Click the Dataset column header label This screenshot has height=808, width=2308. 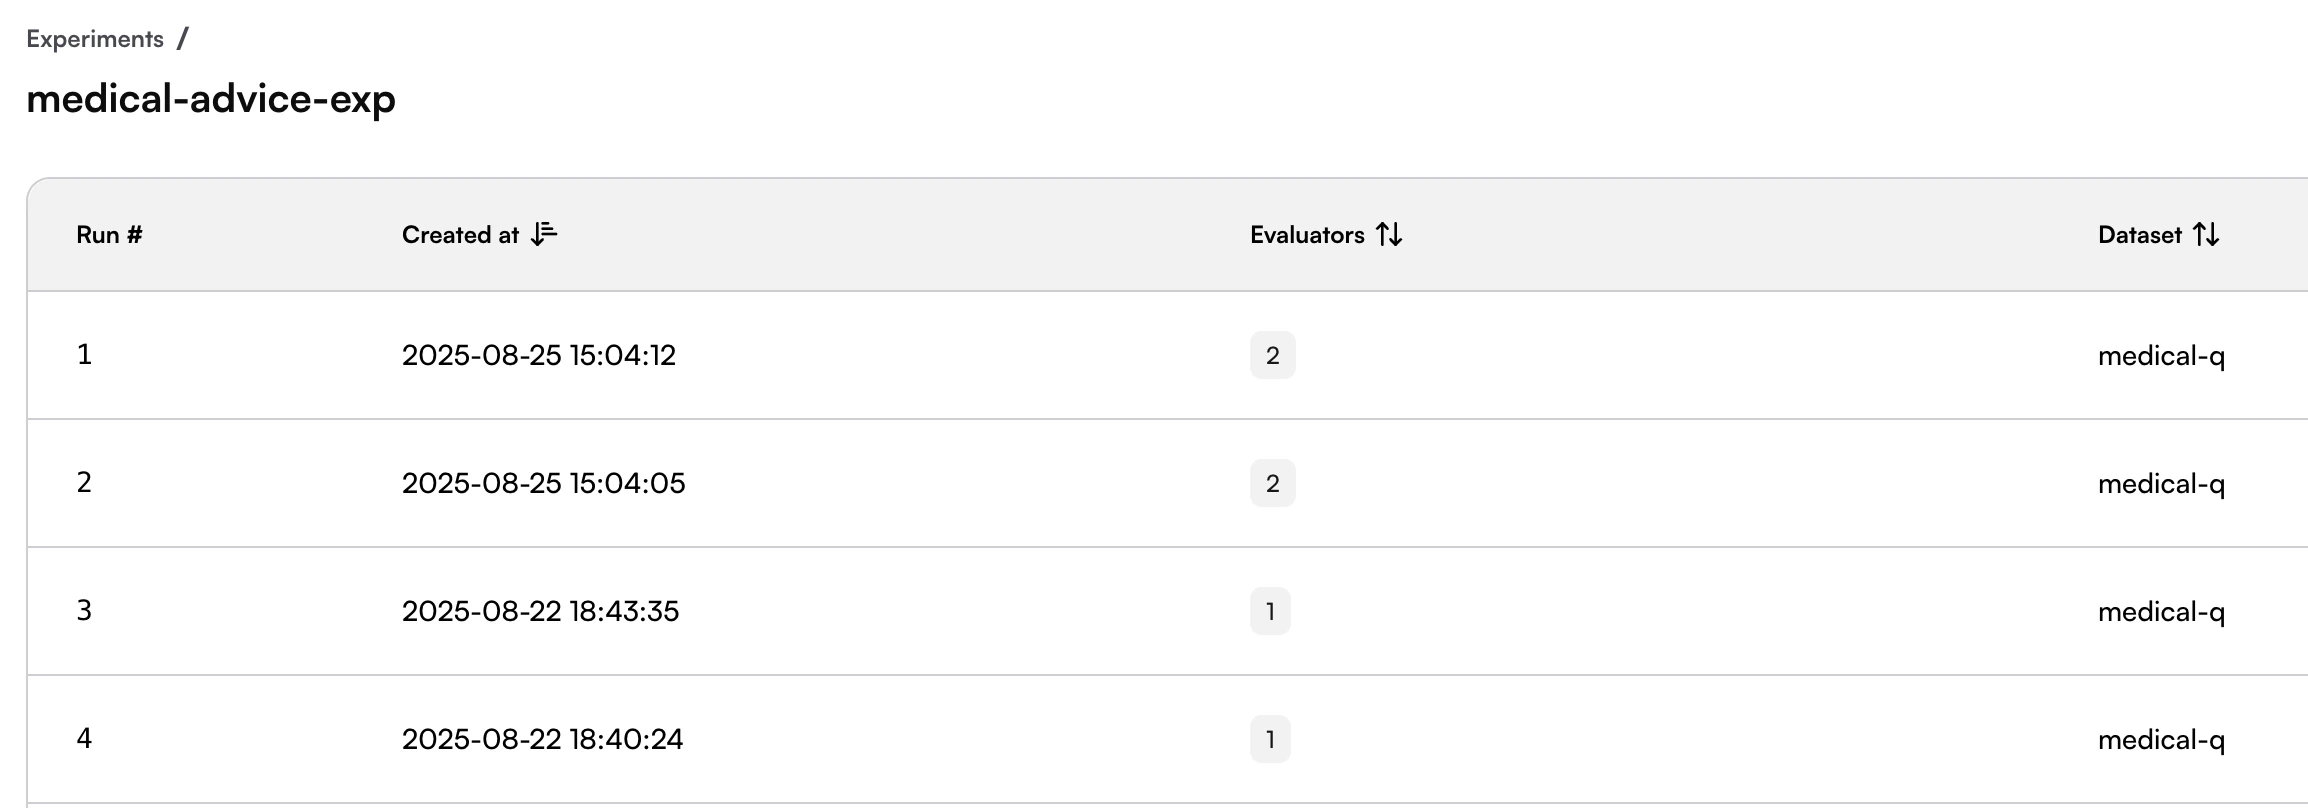tap(2140, 235)
